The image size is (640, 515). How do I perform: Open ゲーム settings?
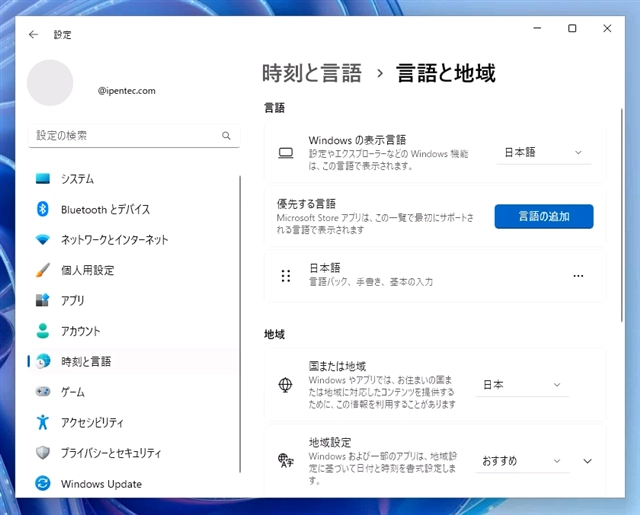(133, 392)
